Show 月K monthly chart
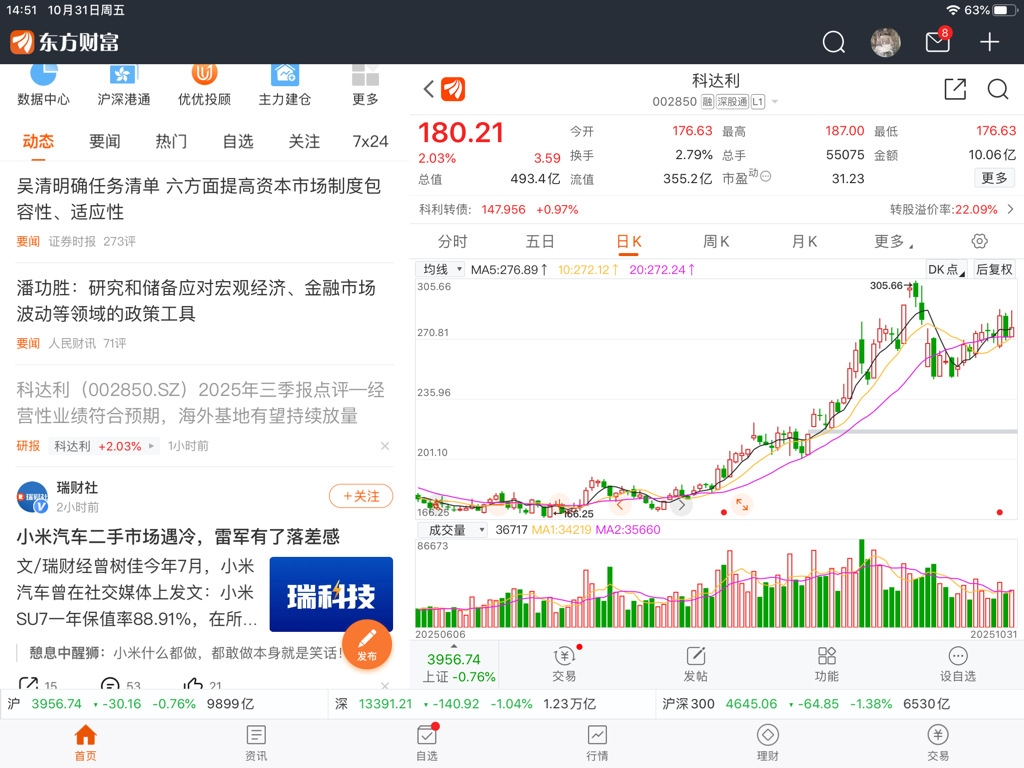The image size is (1024, 768). (804, 242)
